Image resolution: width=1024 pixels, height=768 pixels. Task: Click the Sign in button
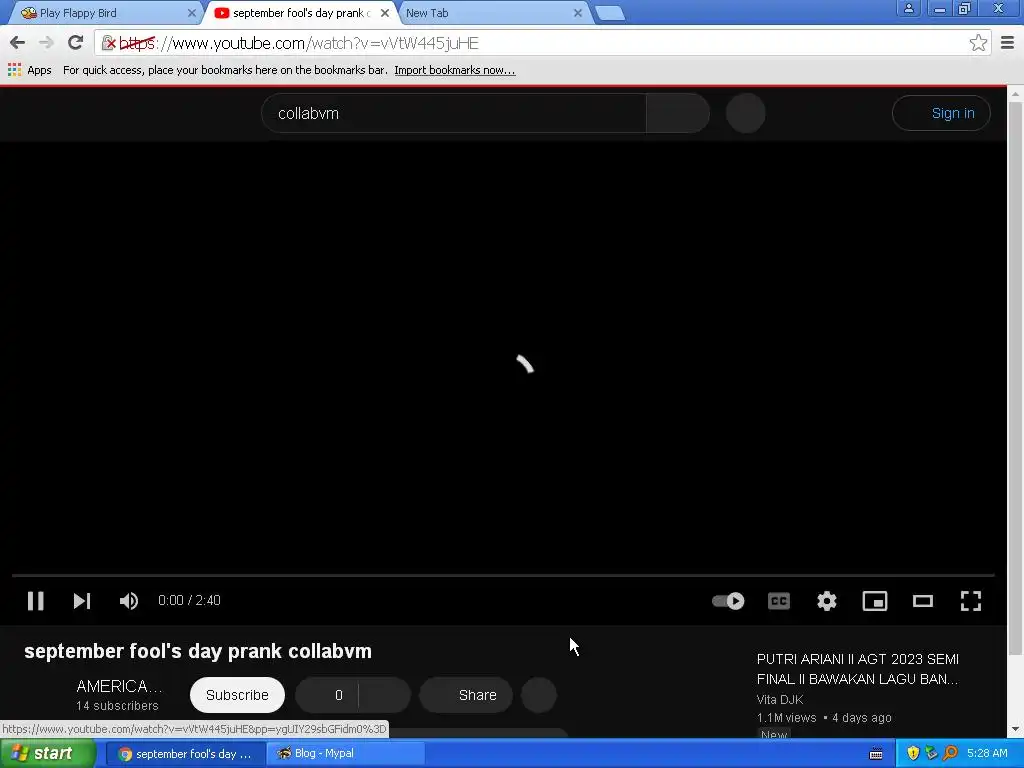point(941,114)
